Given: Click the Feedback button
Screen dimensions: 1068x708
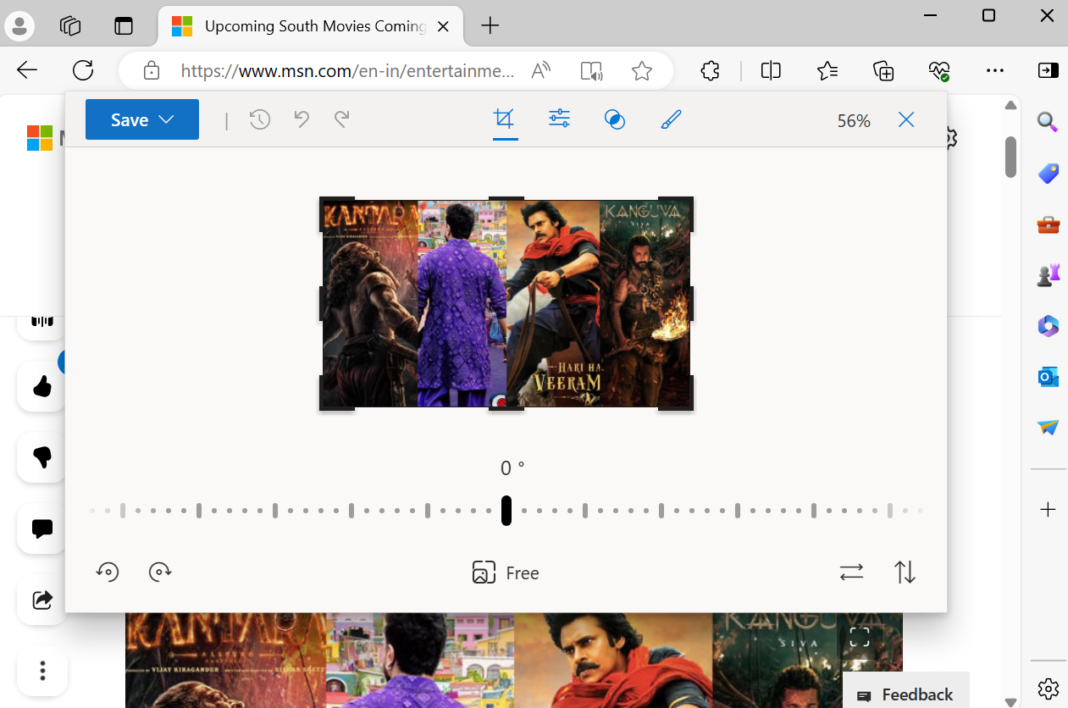Looking at the screenshot, I should tap(906, 694).
